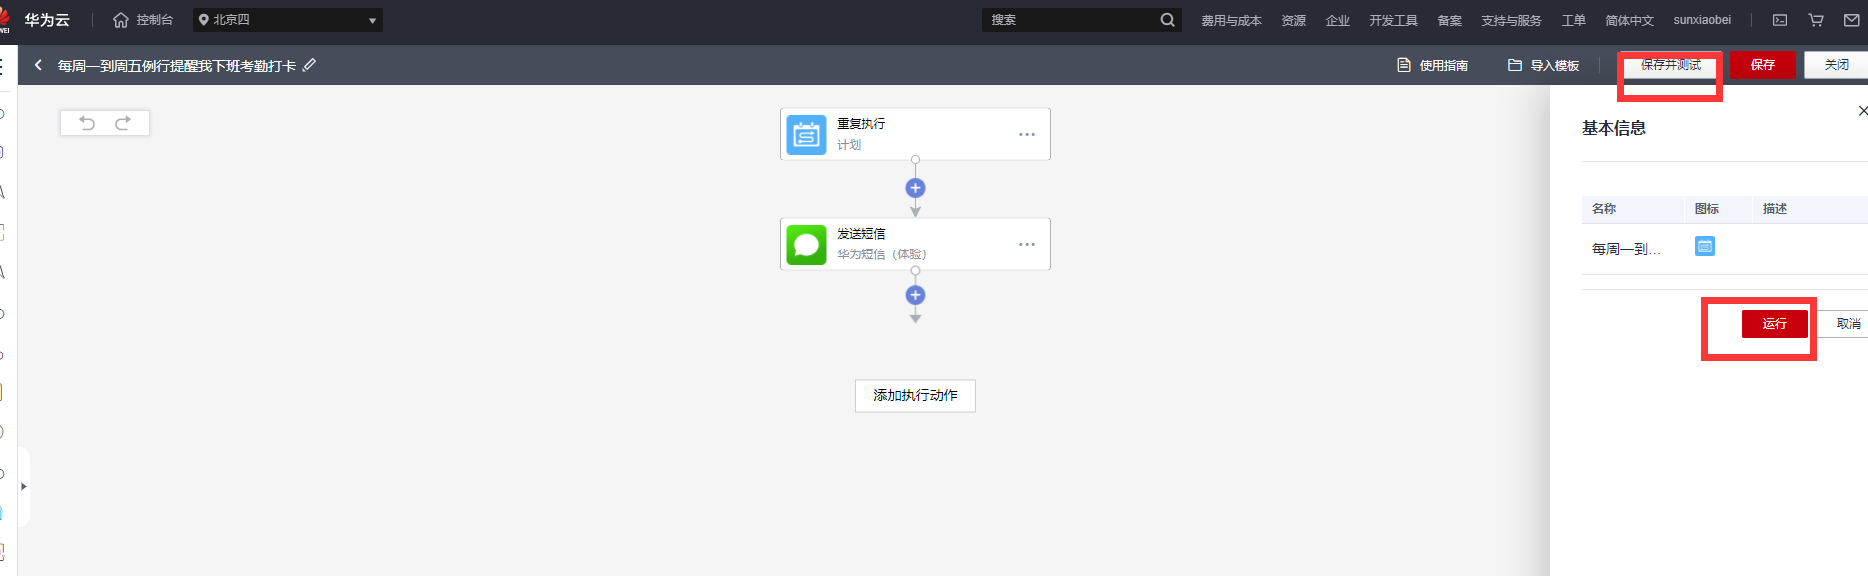Image resolution: width=1868 pixels, height=576 pixels.
Task: Click 导入模板 to import a template
Action: coord(1543,65)
